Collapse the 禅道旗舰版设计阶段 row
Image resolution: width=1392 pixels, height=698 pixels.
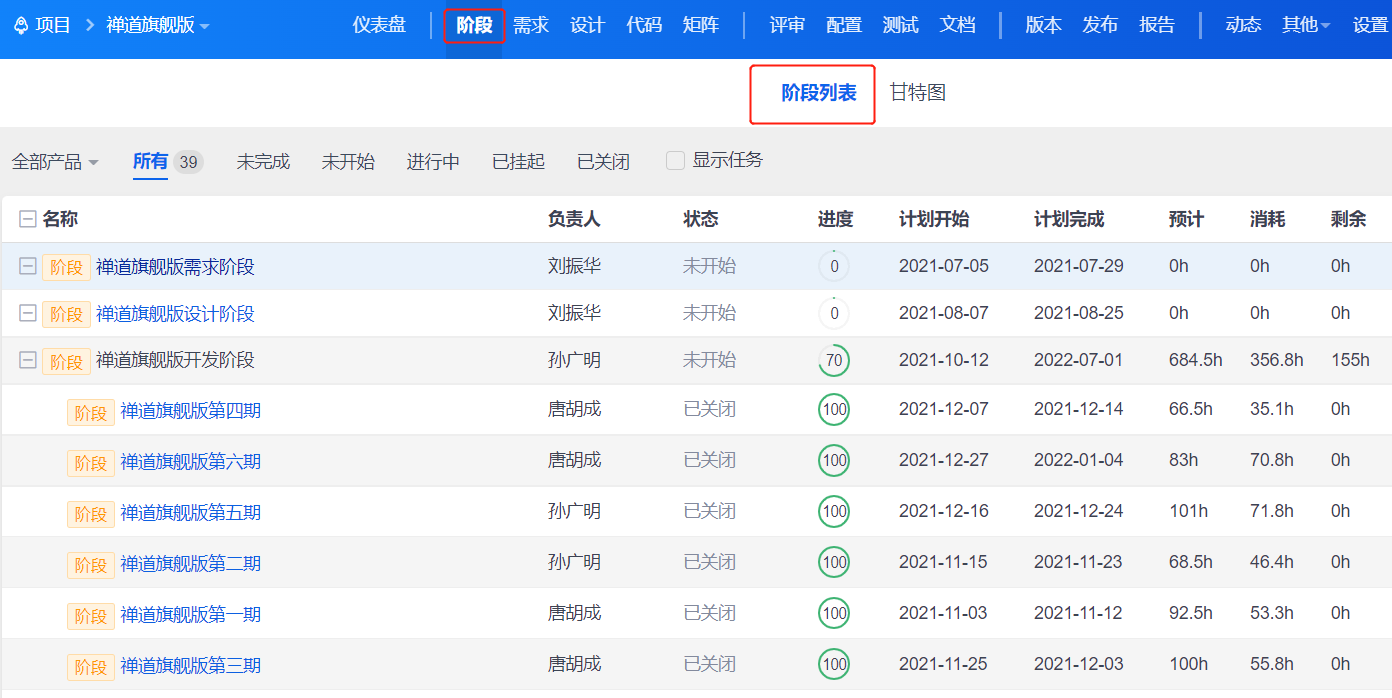point(28,314)
